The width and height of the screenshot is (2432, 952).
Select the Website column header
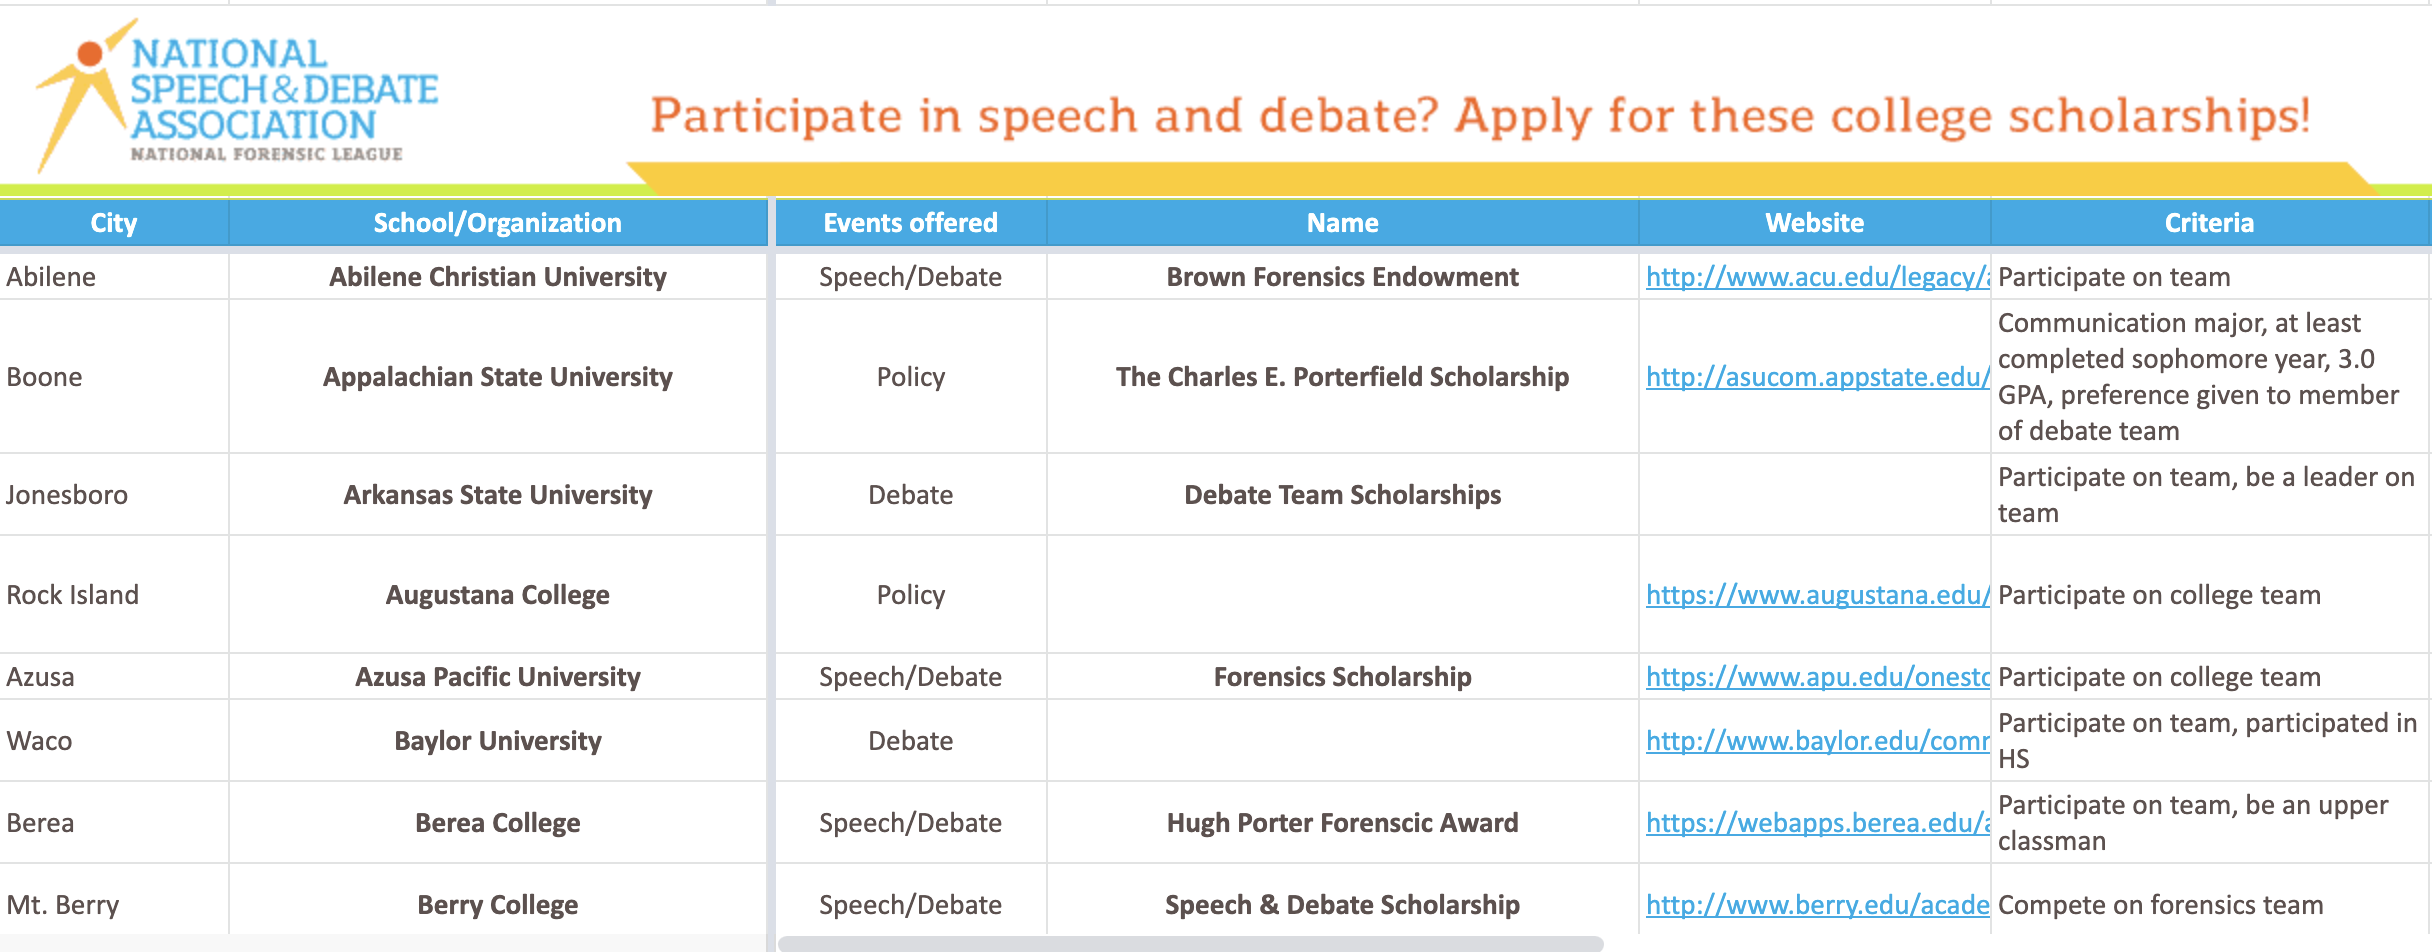pos(1814,222)
